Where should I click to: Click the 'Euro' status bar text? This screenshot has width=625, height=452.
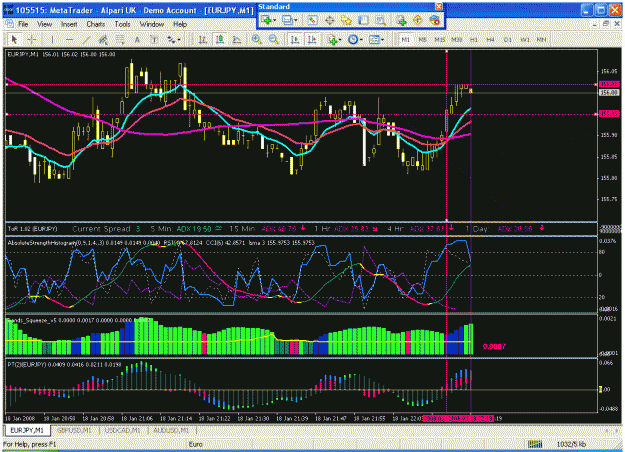(x=195, y=444)
